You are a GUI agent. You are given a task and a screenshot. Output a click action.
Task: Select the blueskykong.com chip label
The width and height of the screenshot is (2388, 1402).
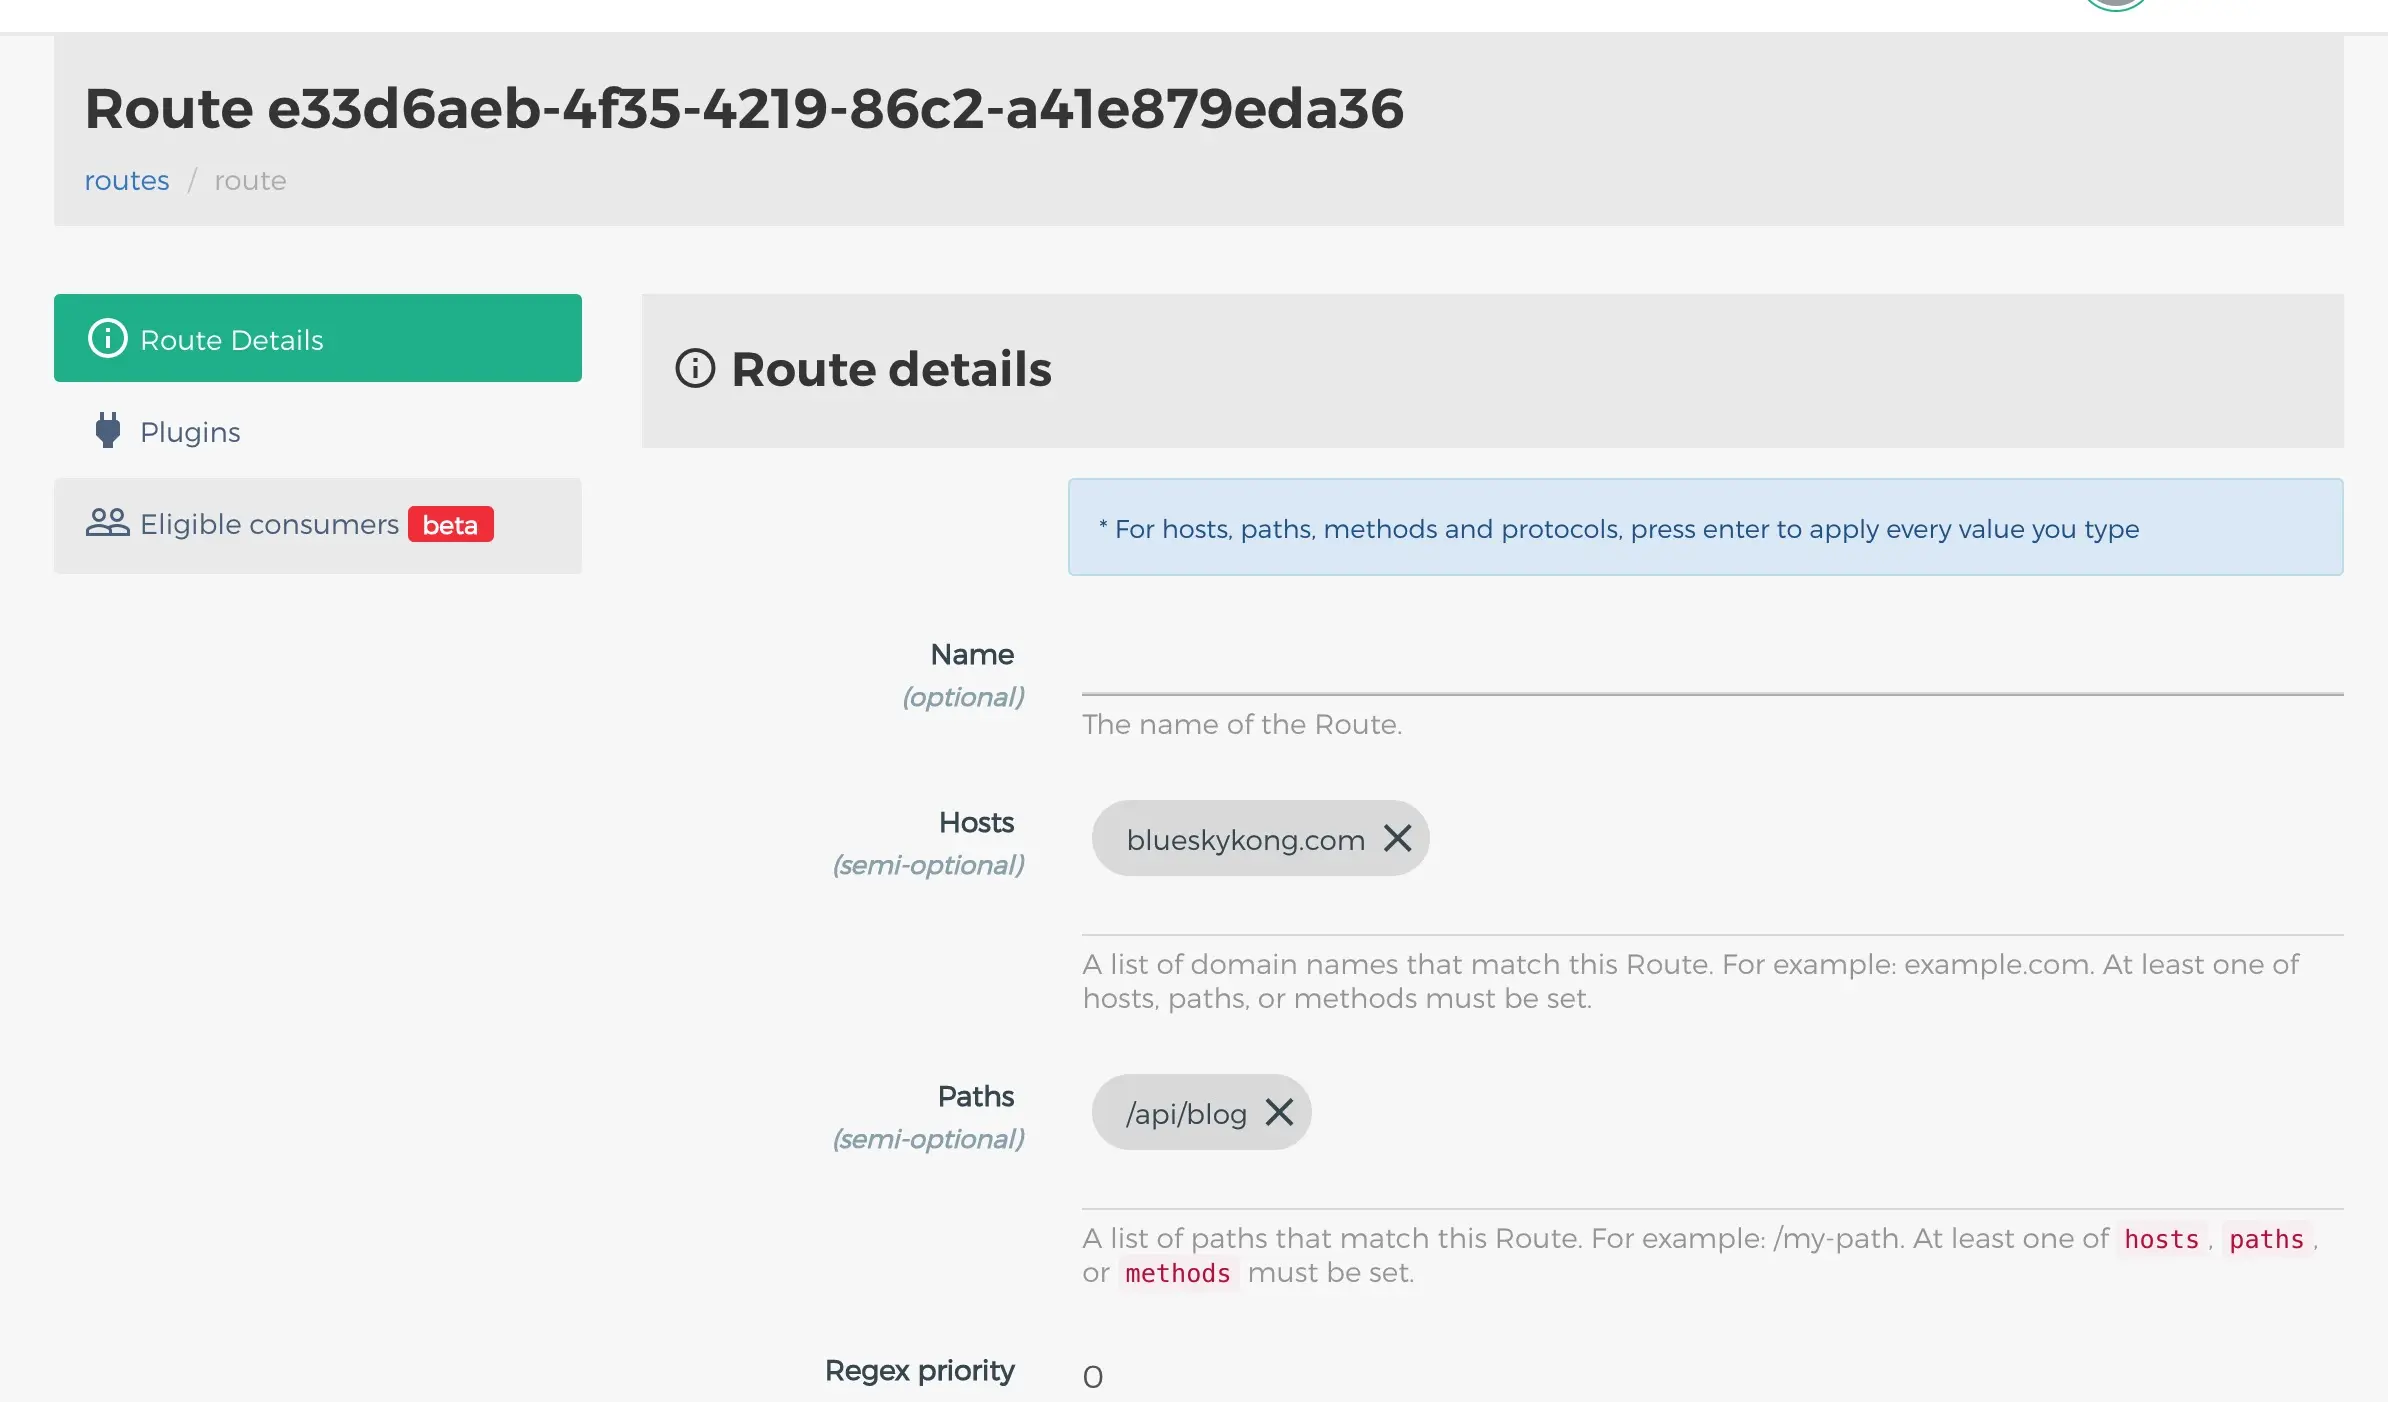(1245, 840)
